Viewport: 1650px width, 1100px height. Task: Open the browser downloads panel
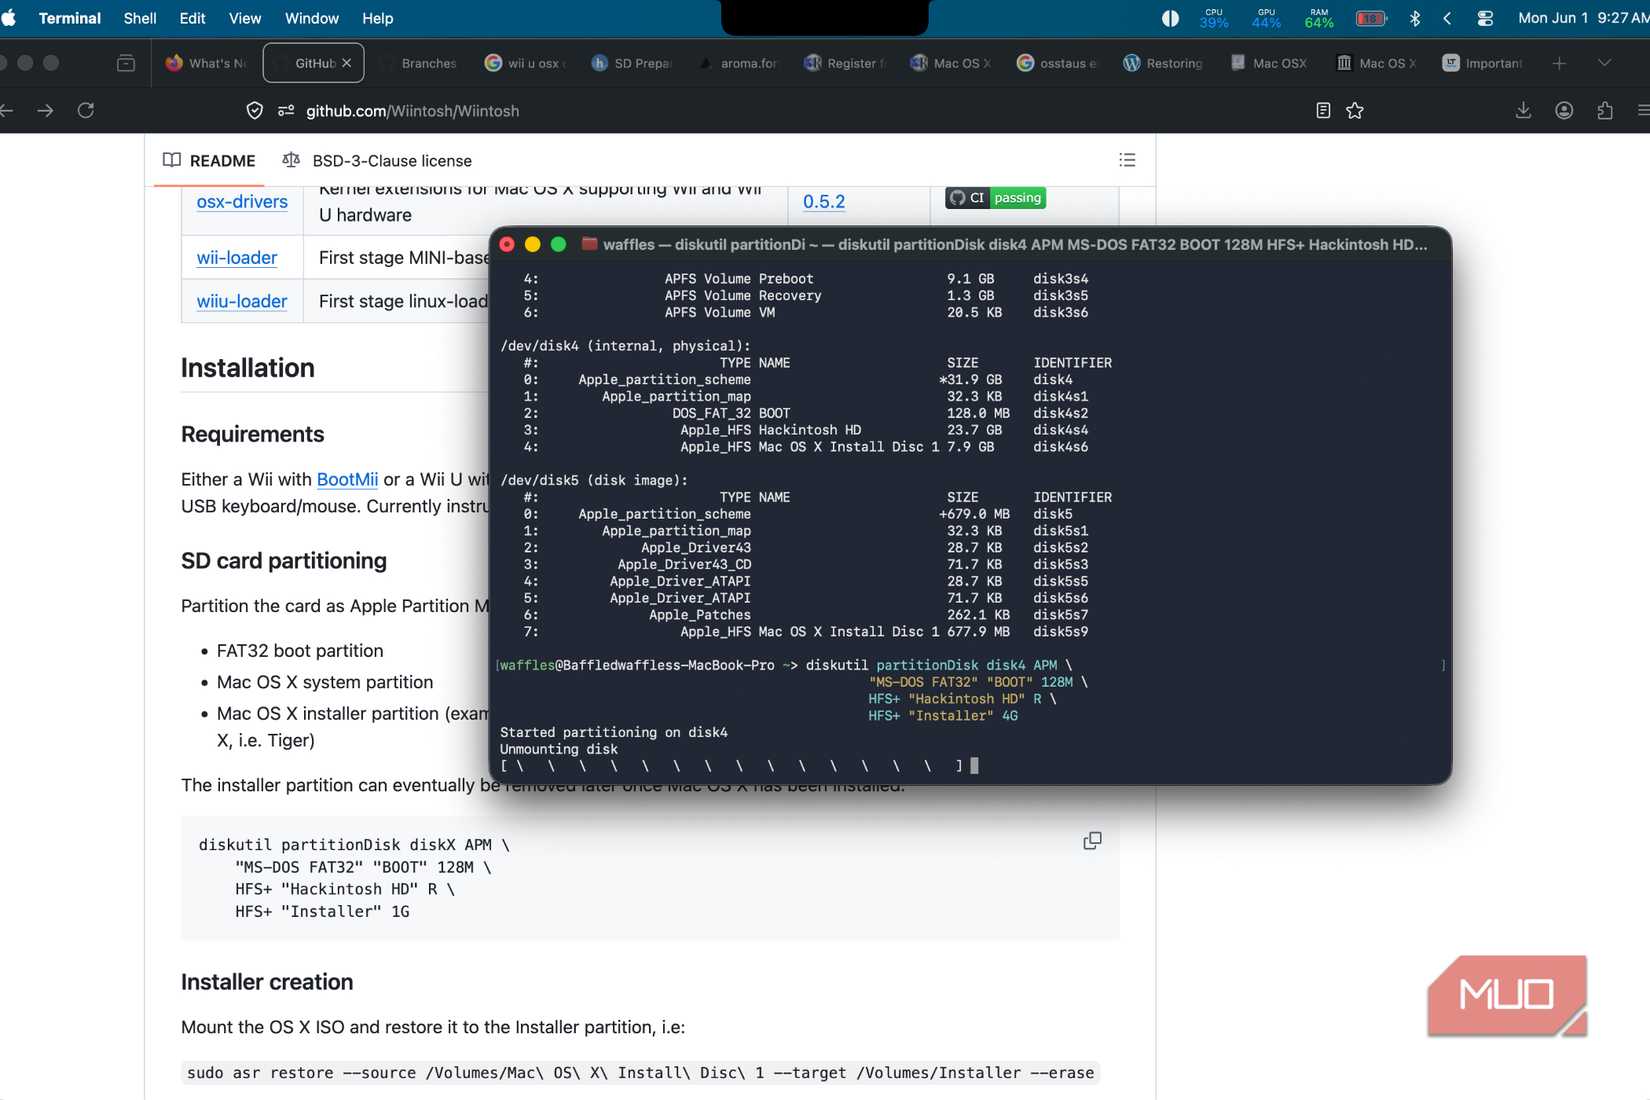(x=1523, y=111)
